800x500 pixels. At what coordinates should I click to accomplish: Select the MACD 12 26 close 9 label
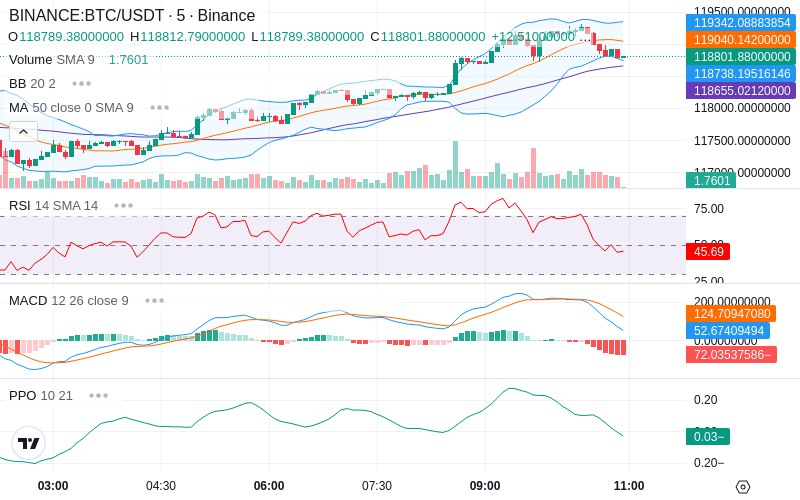68,301
